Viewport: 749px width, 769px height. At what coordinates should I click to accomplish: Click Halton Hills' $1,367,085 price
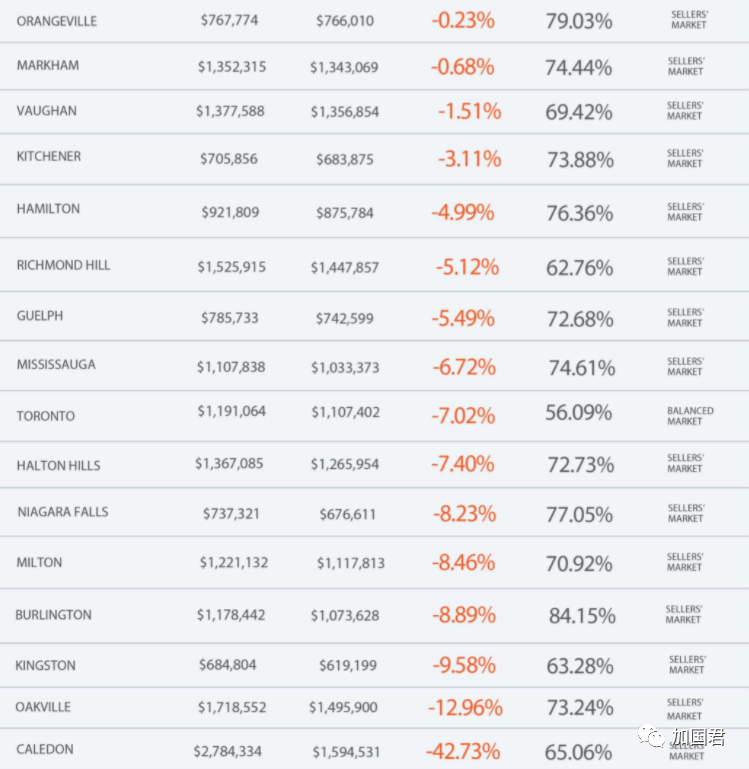[229, 463]
